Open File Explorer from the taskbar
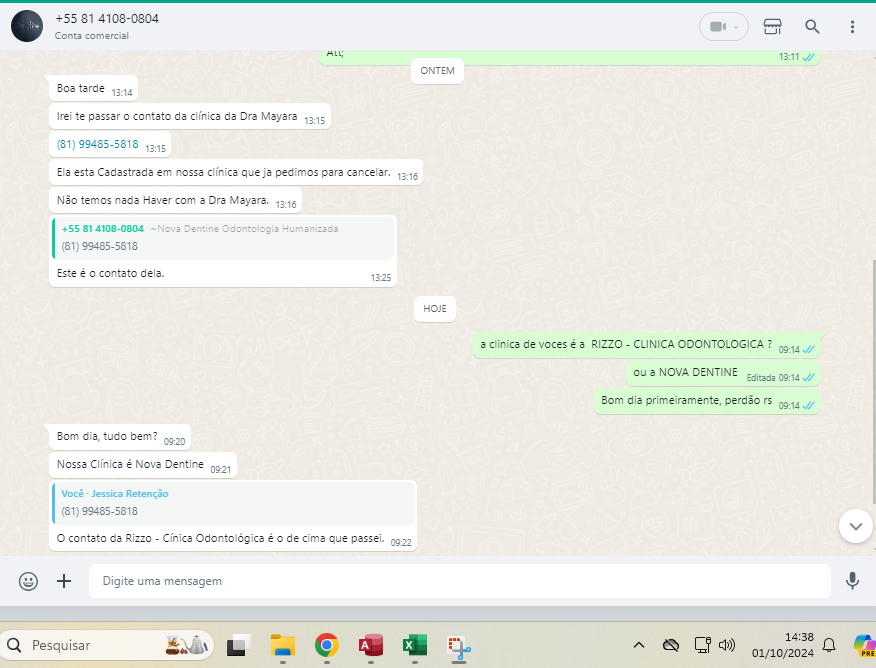Screen dimensions: 876x668 pos(283,646)
